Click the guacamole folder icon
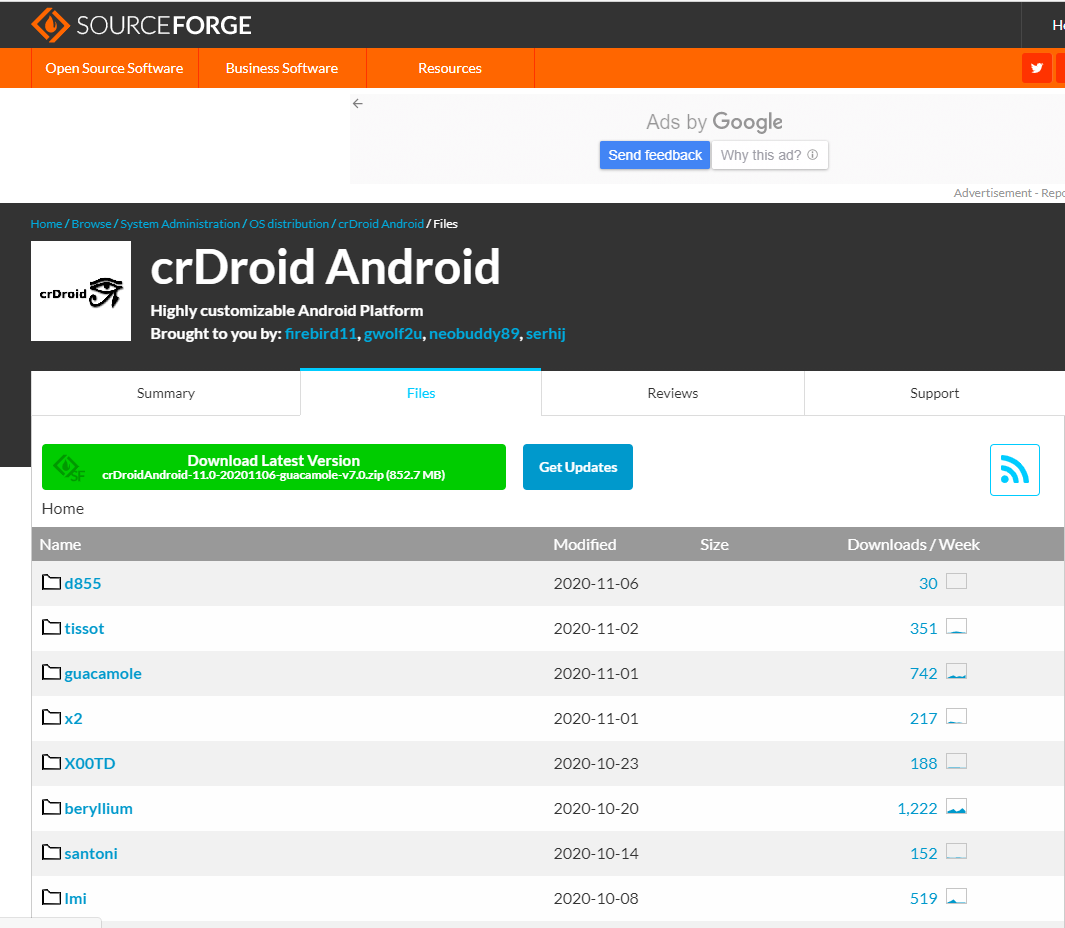The image size is (1065, 928). (51, 672)
